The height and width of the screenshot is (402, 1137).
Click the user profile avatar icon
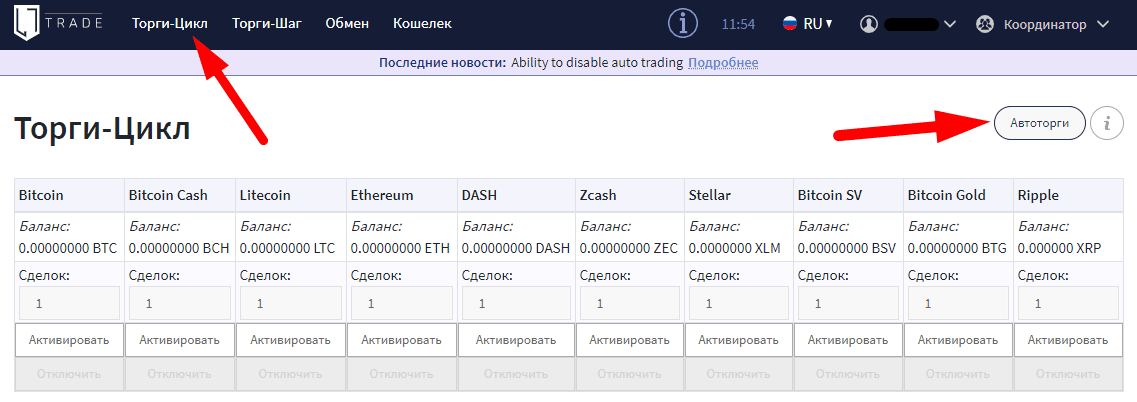870,24
